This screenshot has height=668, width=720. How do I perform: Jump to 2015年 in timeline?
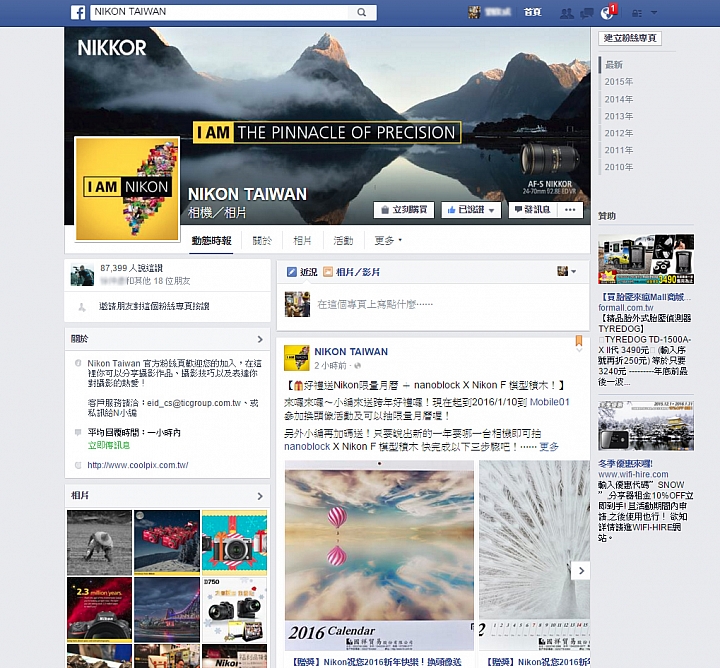(619, 82)
